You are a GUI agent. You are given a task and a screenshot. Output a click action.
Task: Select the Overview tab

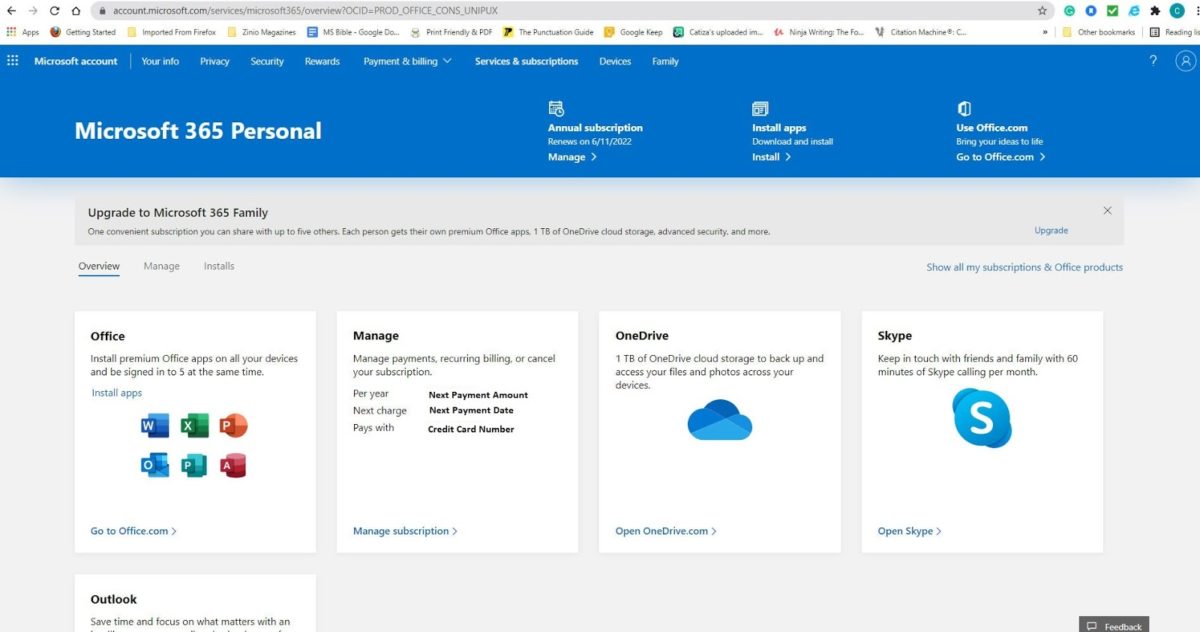pyautogui.click(x=99, y=266)
